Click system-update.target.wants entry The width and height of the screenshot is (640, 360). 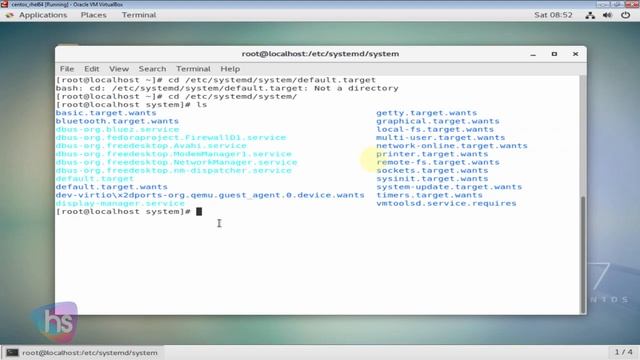(x=449, y=187)
